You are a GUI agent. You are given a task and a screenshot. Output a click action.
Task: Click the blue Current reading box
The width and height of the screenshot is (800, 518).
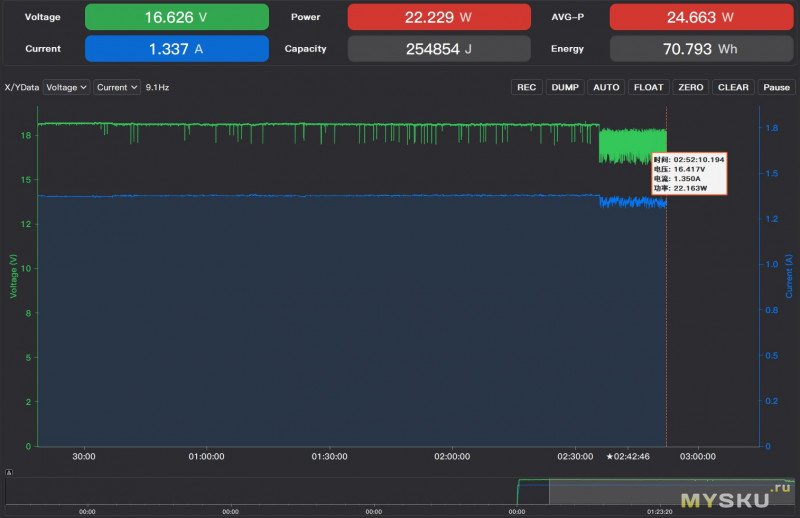tap(176, 49)
